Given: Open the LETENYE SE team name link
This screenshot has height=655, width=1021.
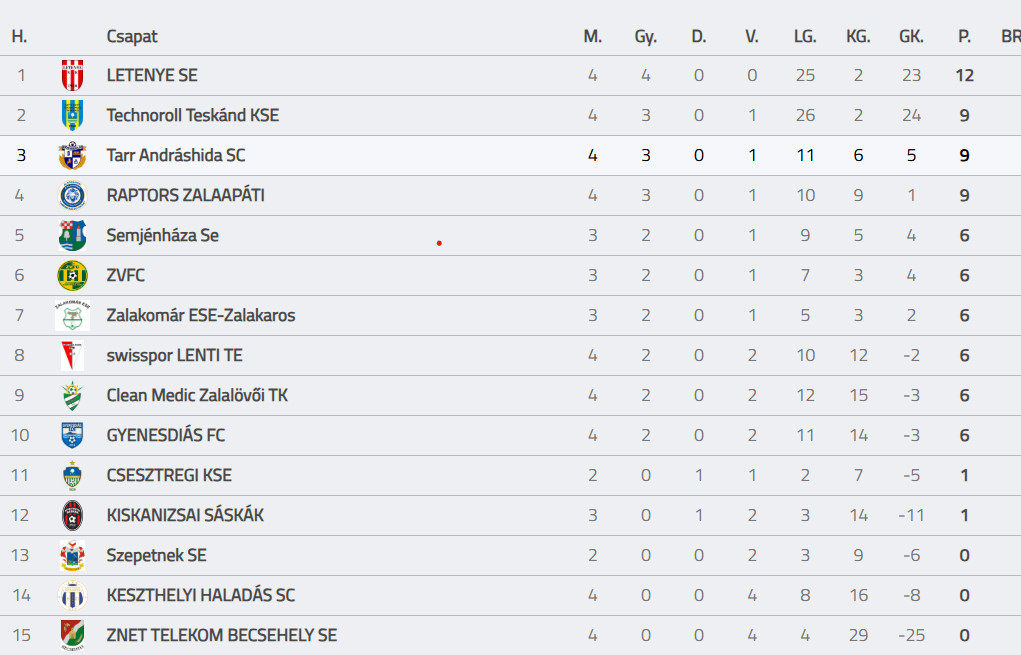Looking at the screenshot, I should (152, 76).
